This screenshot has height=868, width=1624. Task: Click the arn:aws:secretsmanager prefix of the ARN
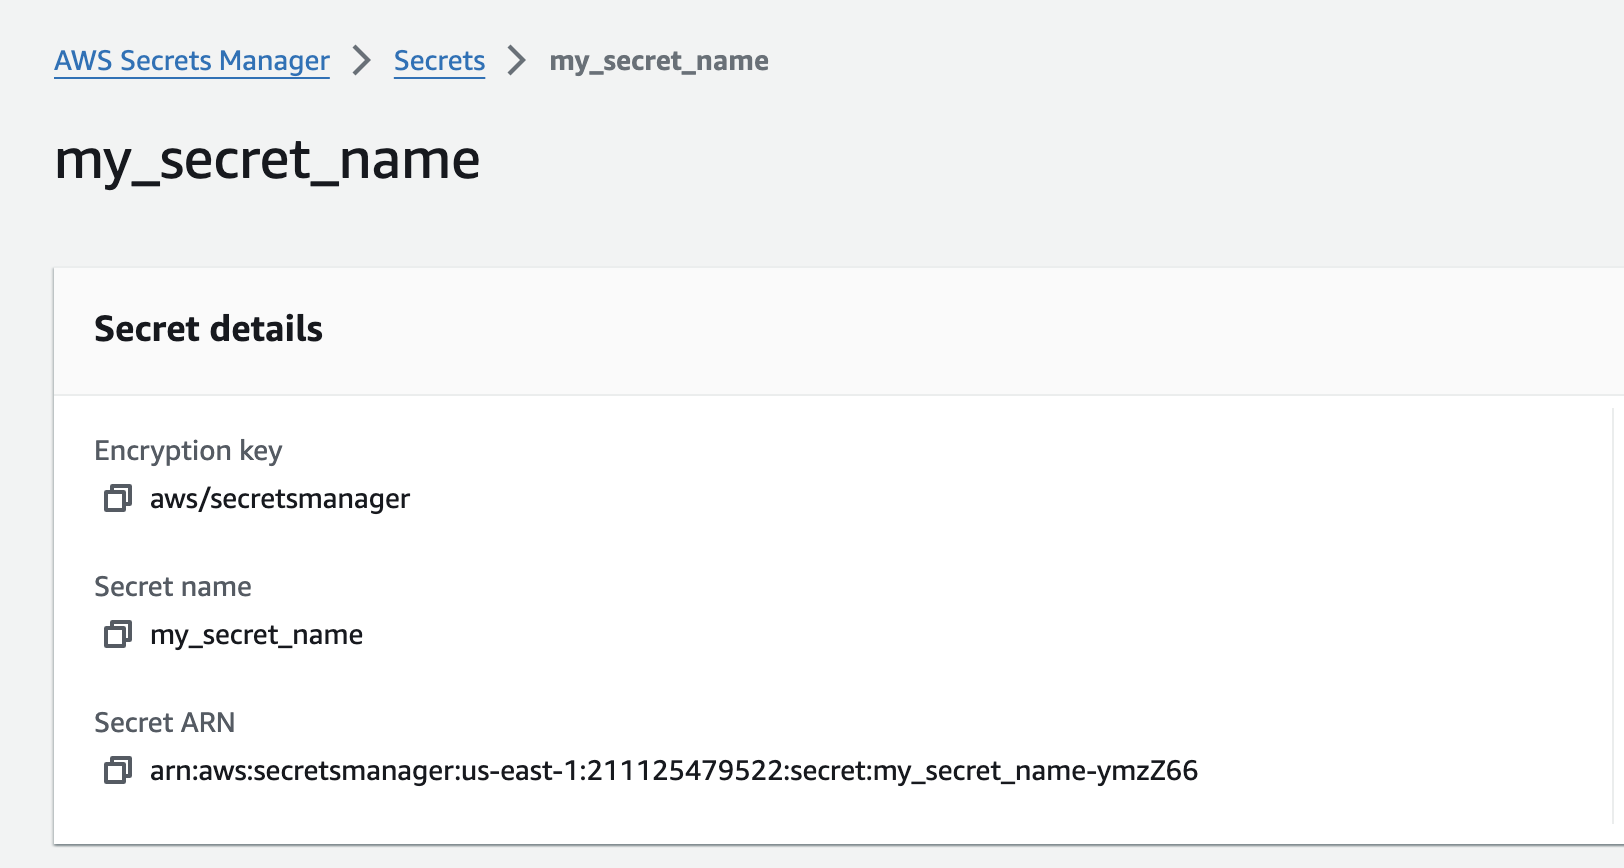click(x=302, y=771)
